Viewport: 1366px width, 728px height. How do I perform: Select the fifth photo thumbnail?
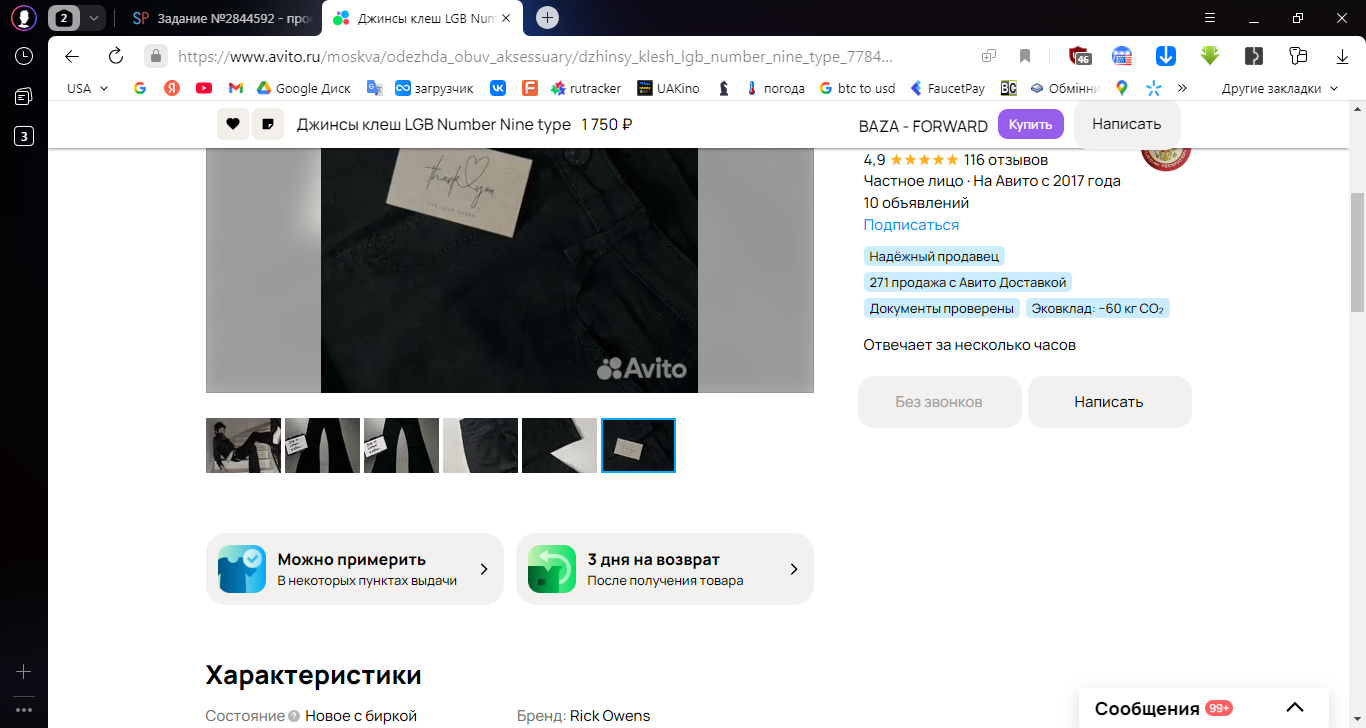(559, 445)
